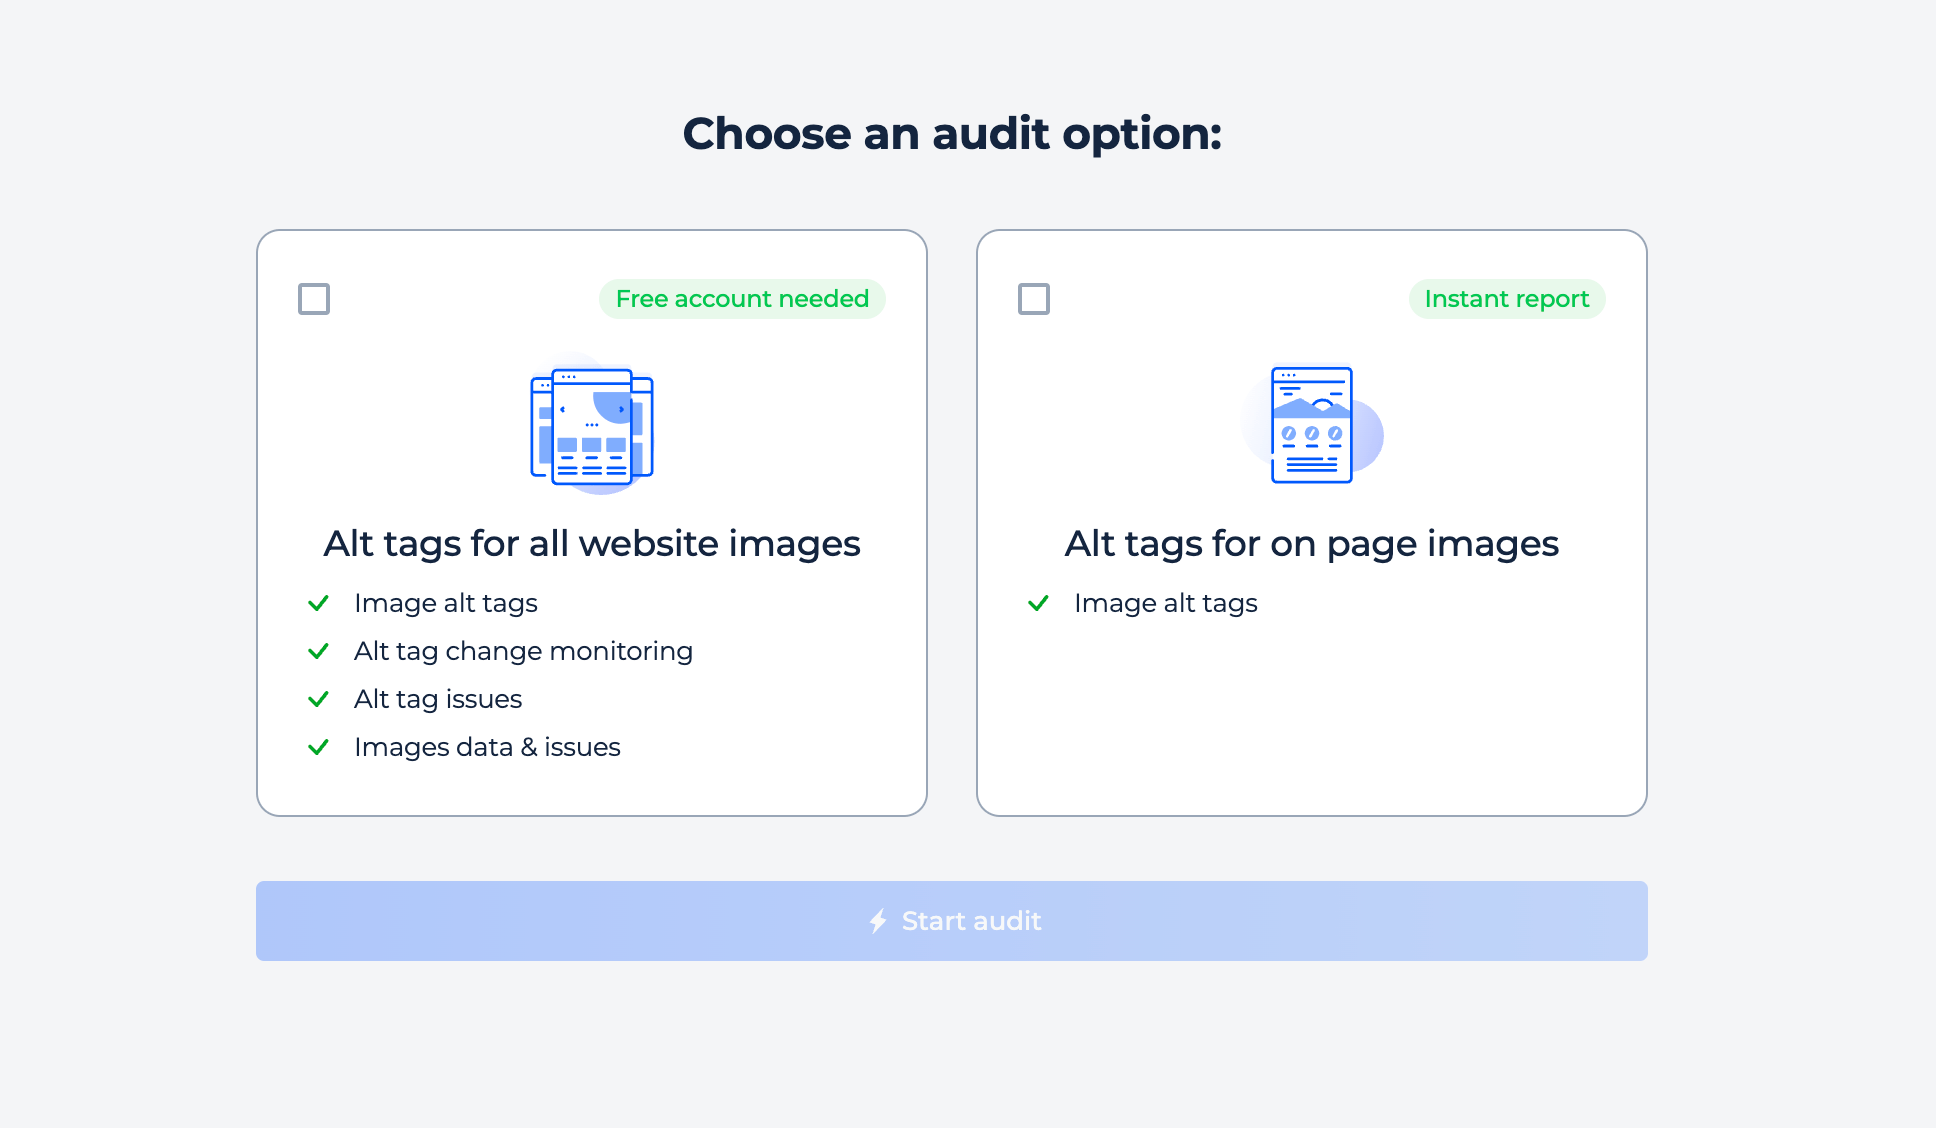Click the lightning bolt icon on Start audit
Image resolution: width=1936 pixels, height=1128 pixels.
coord(878,921)
